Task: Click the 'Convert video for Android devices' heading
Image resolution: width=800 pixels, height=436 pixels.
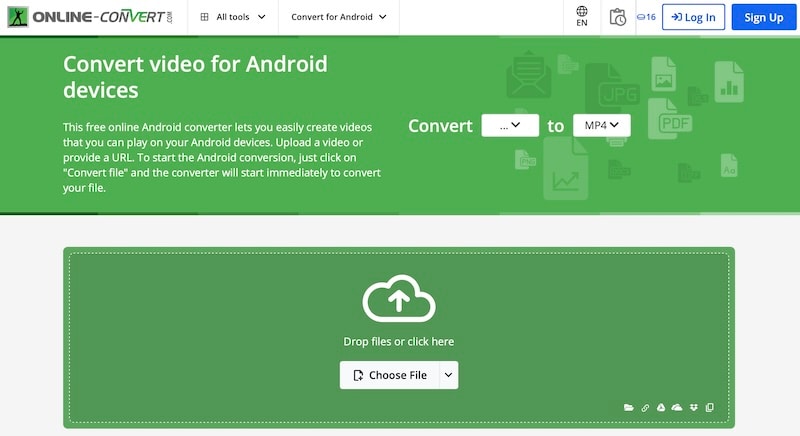Action: (195, 77)
